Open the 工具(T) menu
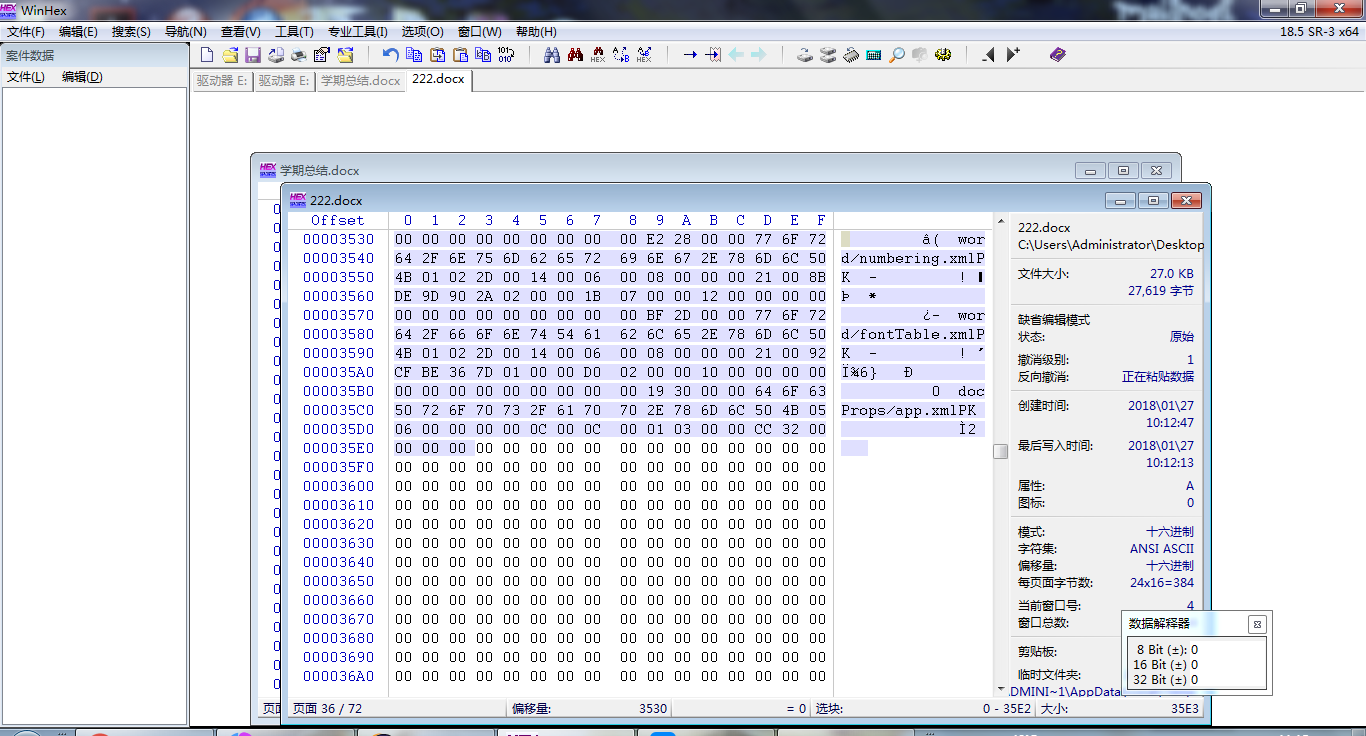Image resolution: width=1366 pixels, height=736 pixels. coord(294,32)
